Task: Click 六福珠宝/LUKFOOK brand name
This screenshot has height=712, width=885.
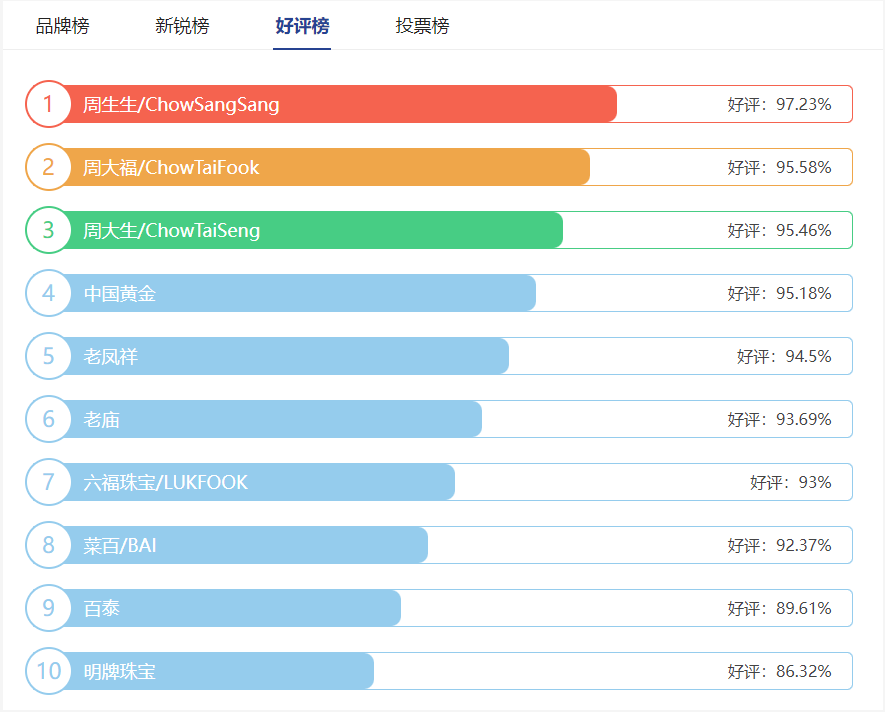Action: pyautogui.click(x=165, y=482)
